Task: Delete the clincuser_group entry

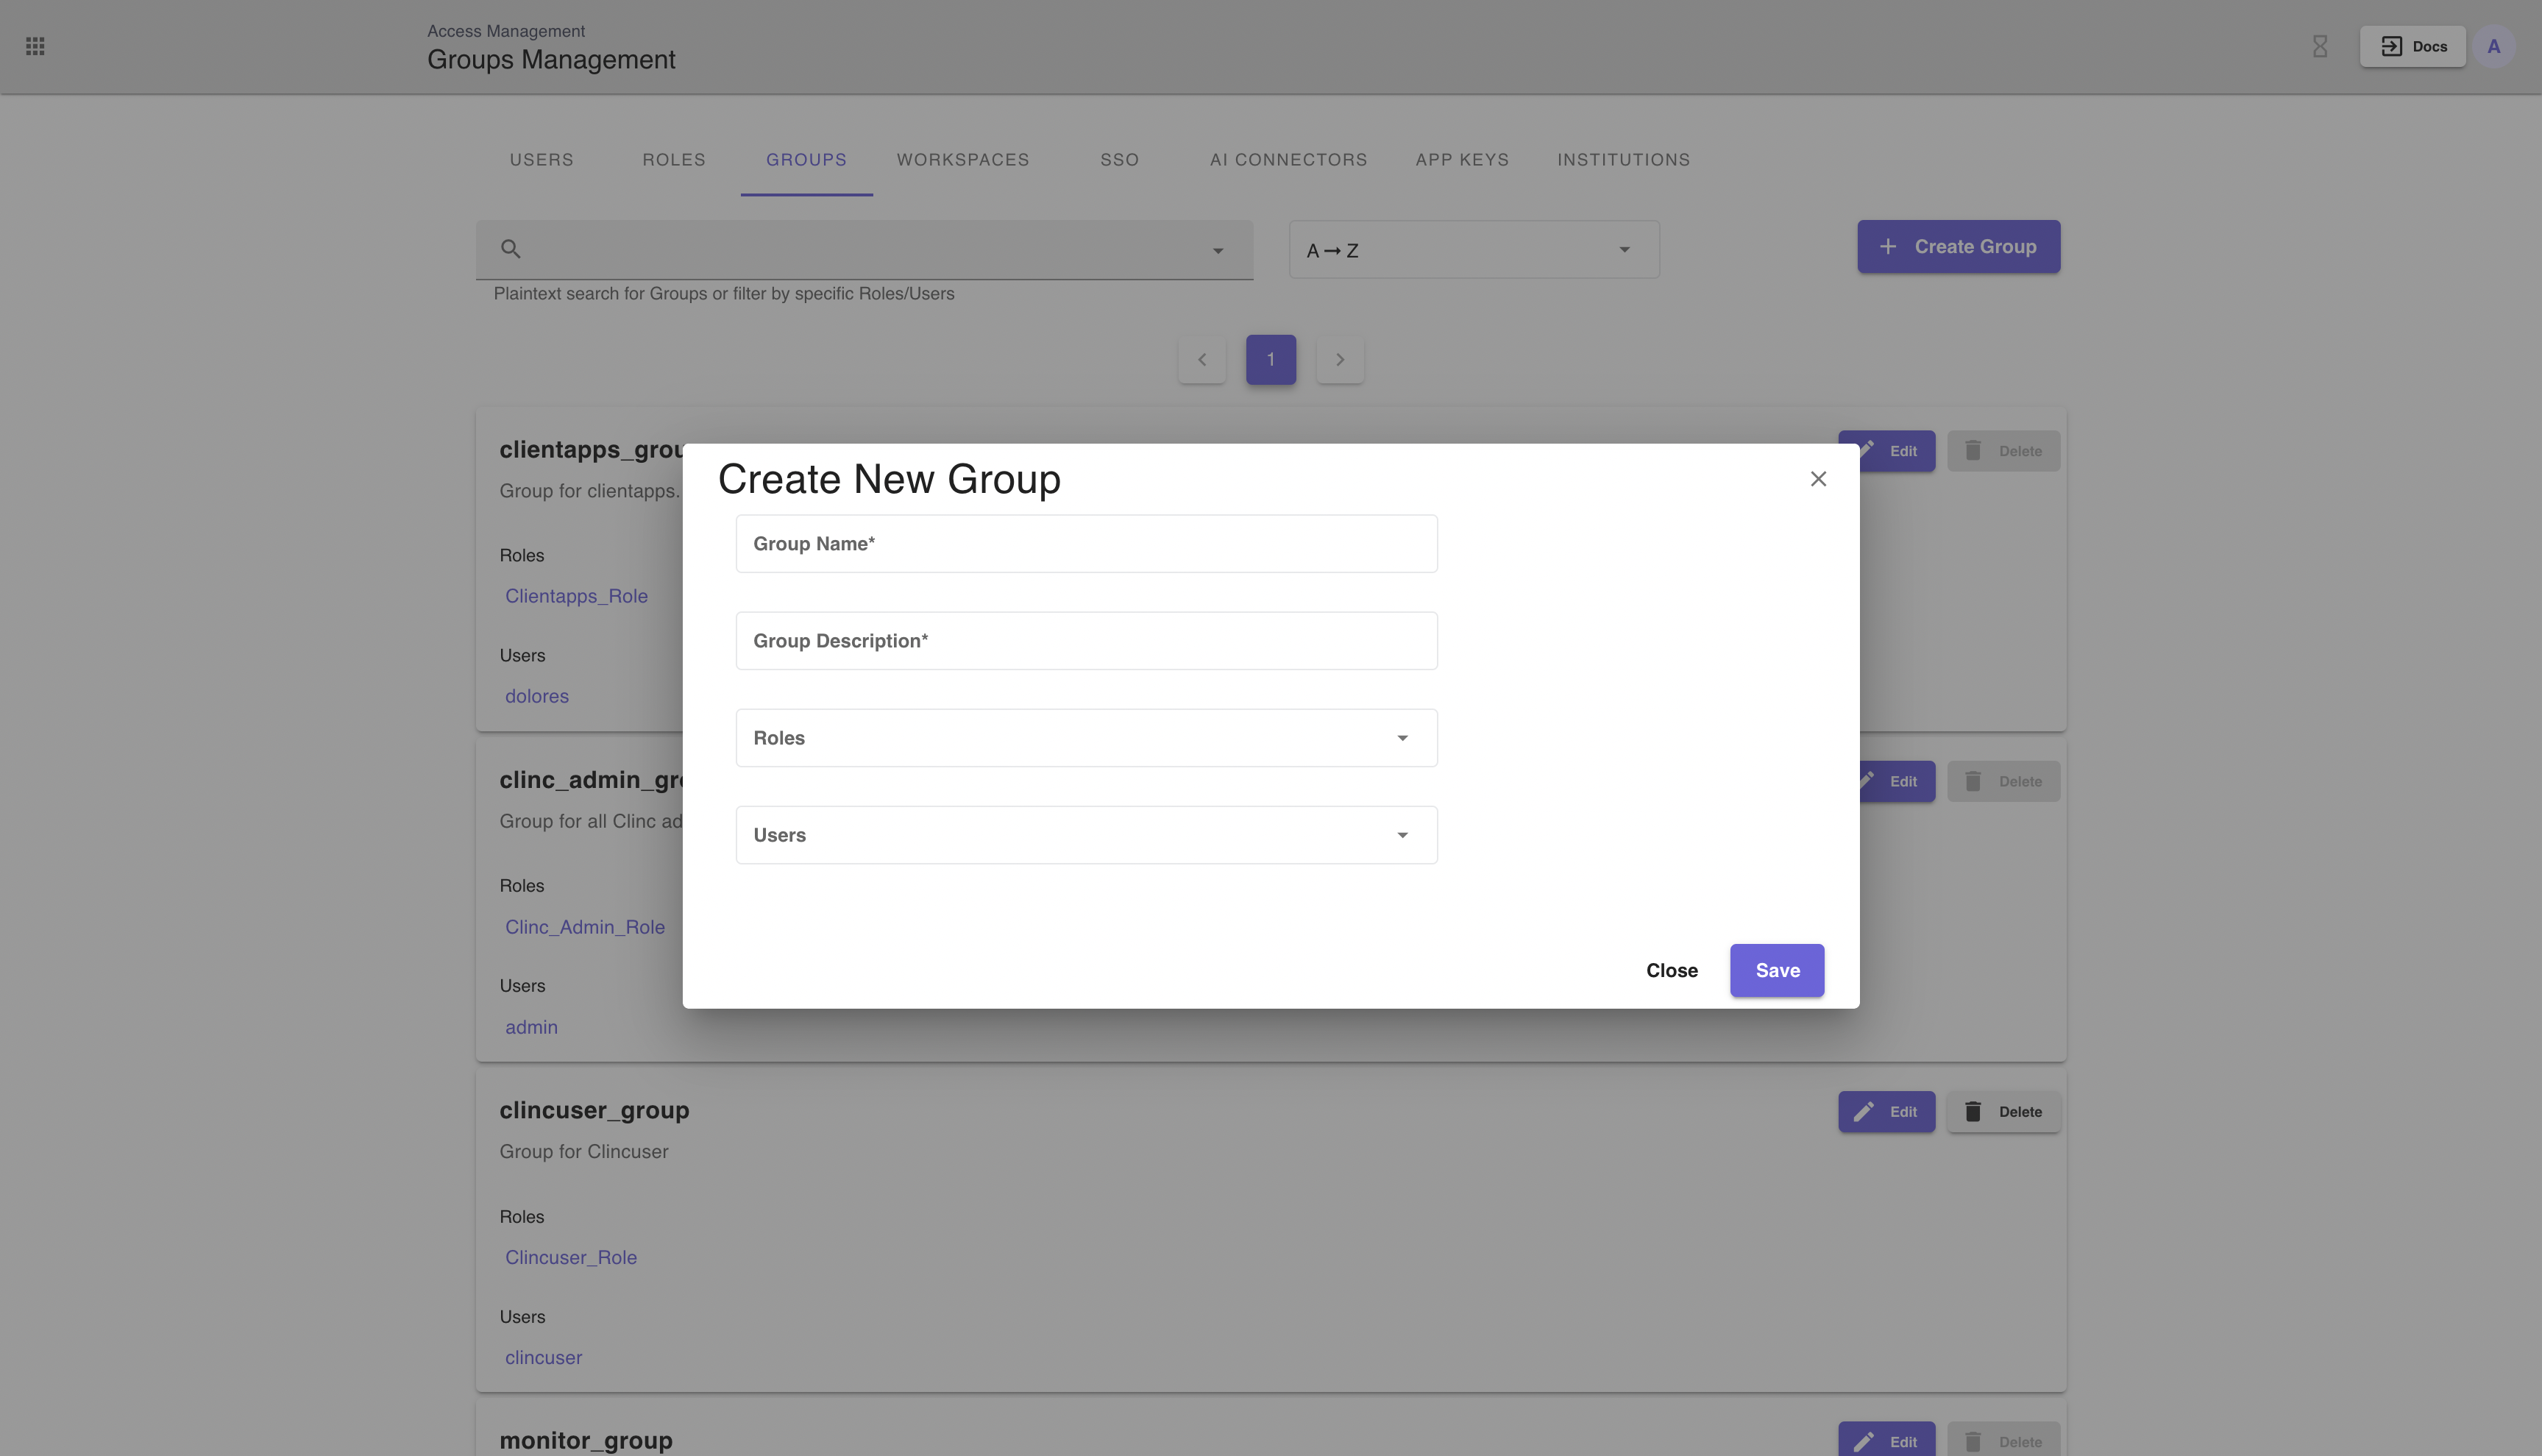Action: click(x=2004, y=1112)
